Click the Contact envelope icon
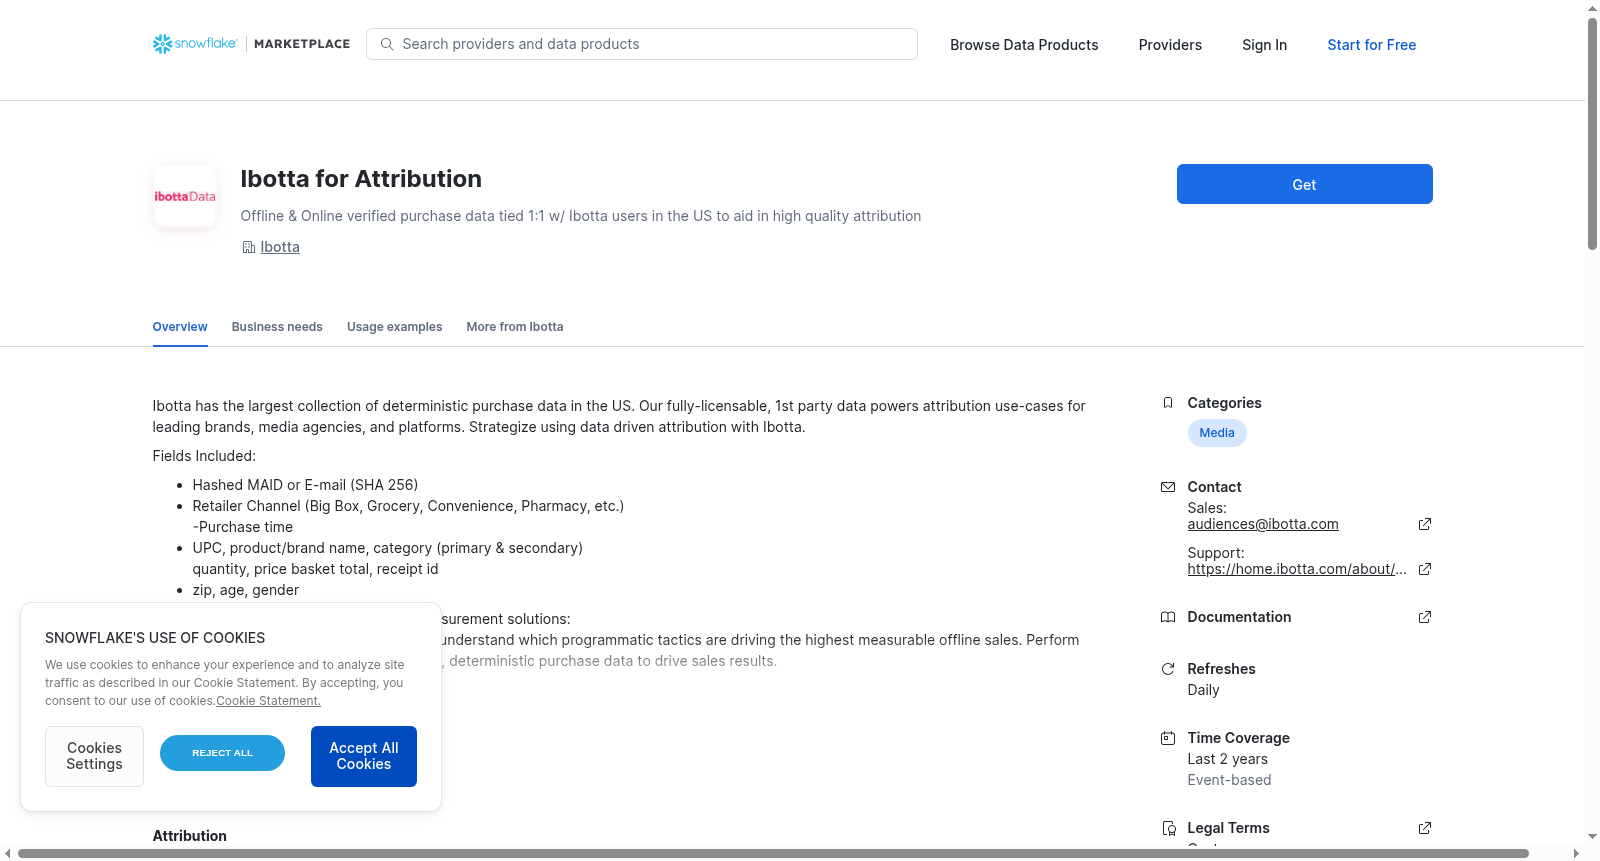 point(1168,487)
